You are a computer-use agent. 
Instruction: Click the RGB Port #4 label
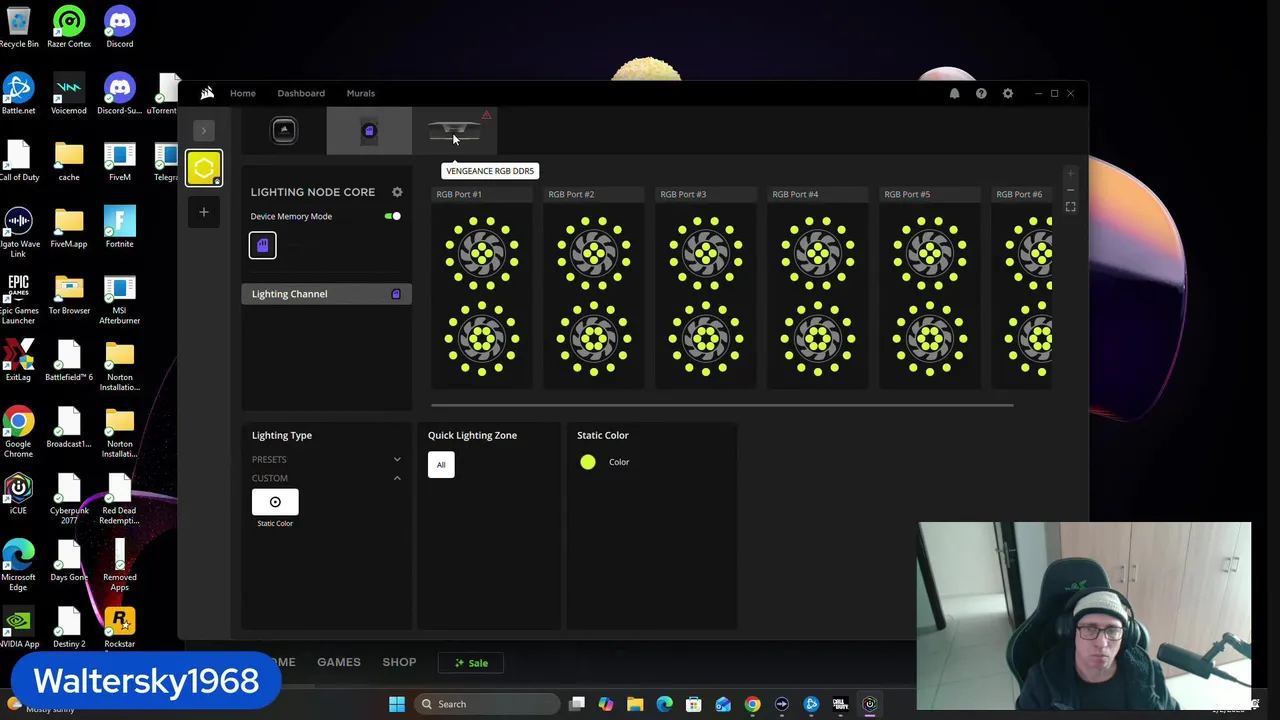(795, 194)
